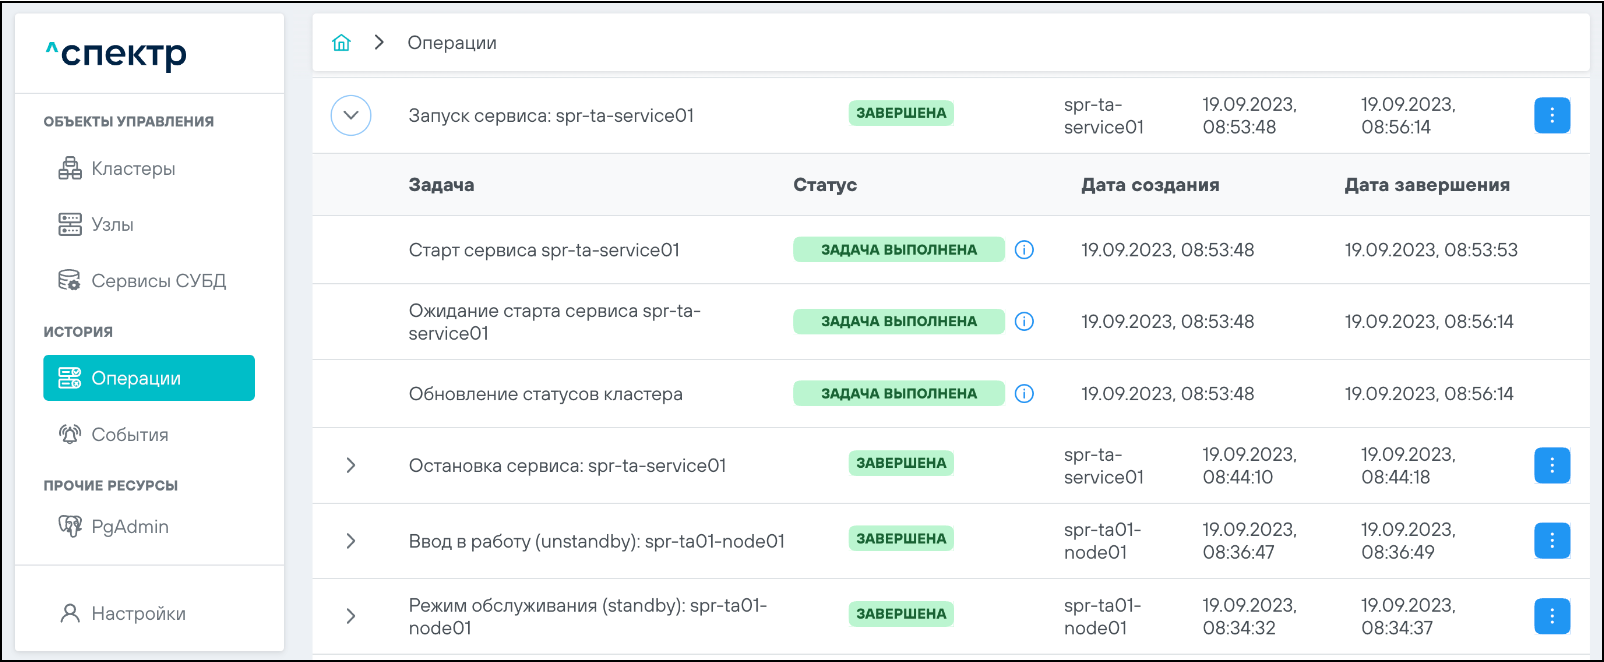Show info for Ожидание старта сервиса task
Image resolution: width=1604 pixels, height=662 pixels.
point(1024,321)
